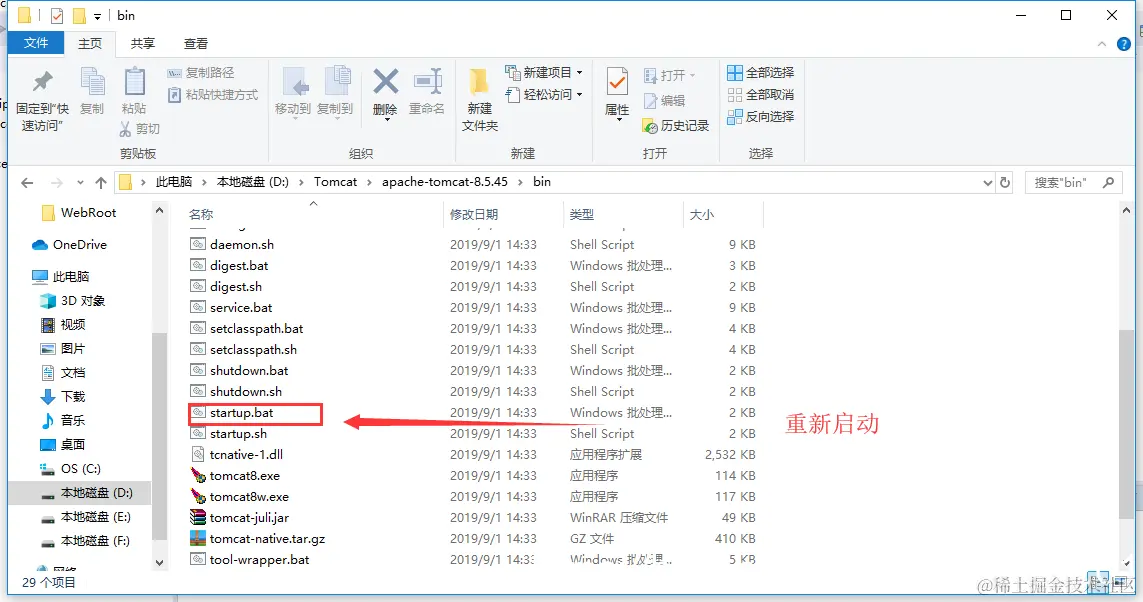Switch to the 查看 (View) tab
Image resolution: width=1143 pixels, height=602 pixels.
[194, 43]
